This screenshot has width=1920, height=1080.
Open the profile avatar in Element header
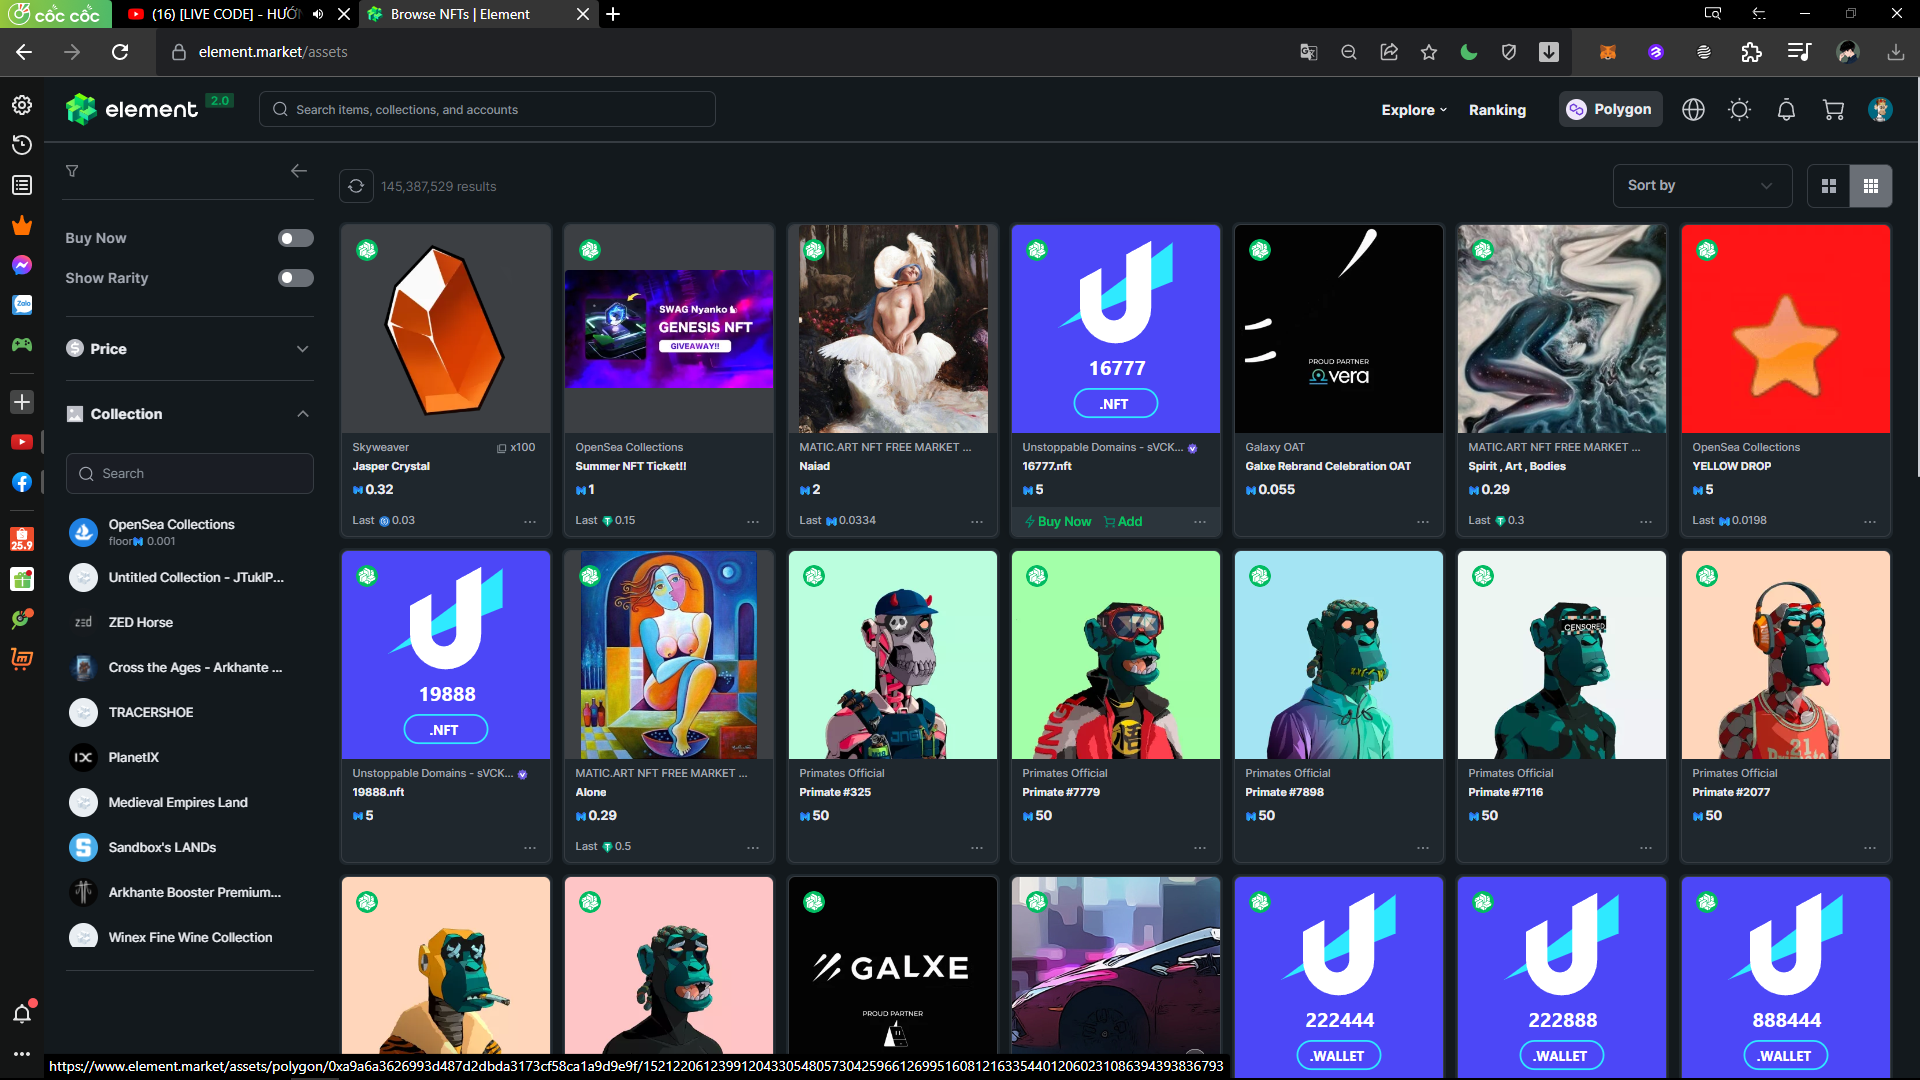(x=1880, y=110)
